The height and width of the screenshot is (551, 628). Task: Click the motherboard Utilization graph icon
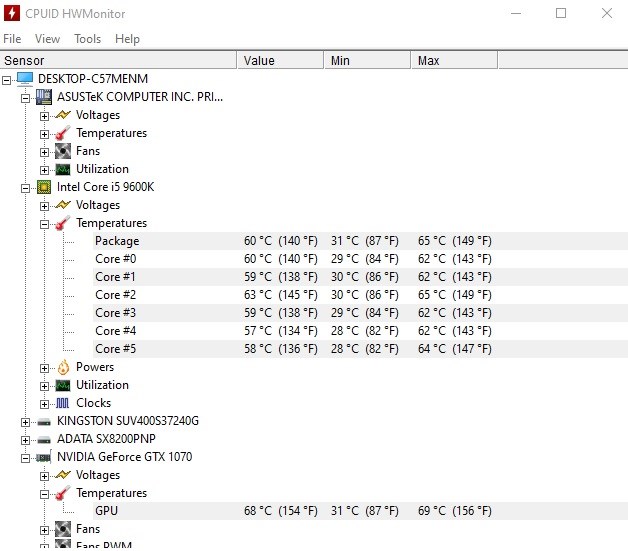[63, 169]
